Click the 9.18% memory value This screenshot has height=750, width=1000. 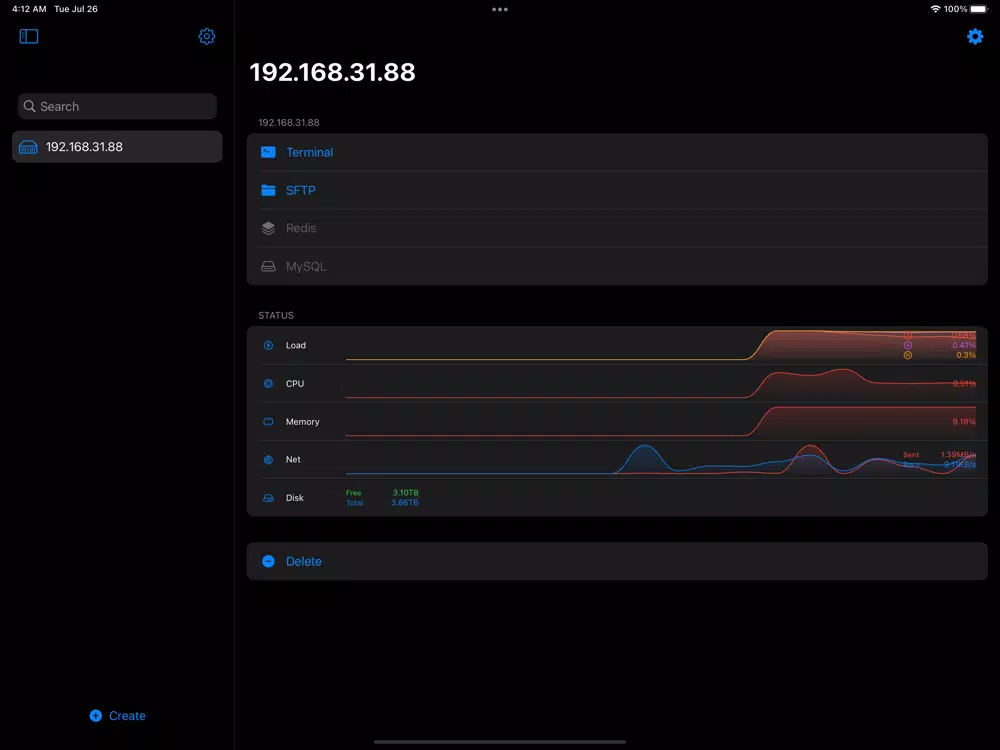pos(964,422)
